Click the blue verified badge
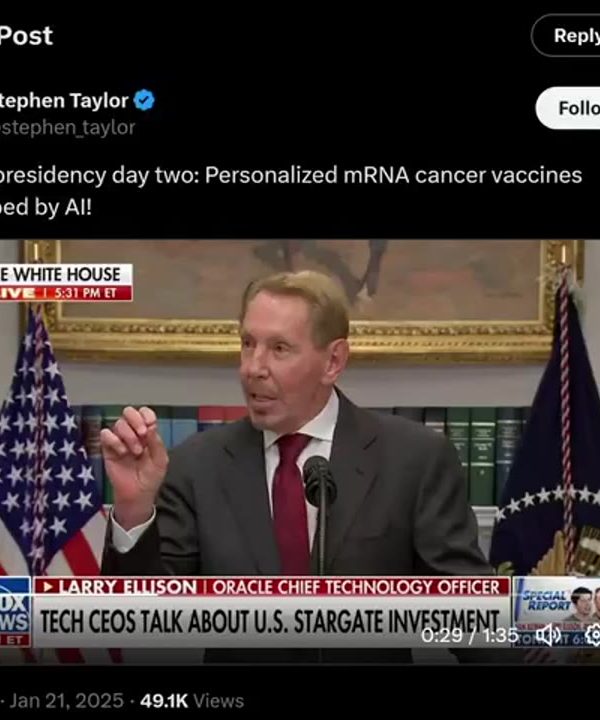Screen dimensions: 600x720 tap(144, 100)
